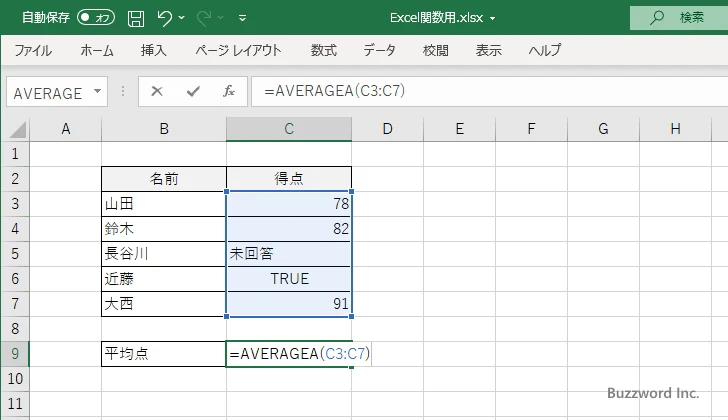Click the 得点 header cell
The height and width of the screenshot is (420, 728).
289,179
